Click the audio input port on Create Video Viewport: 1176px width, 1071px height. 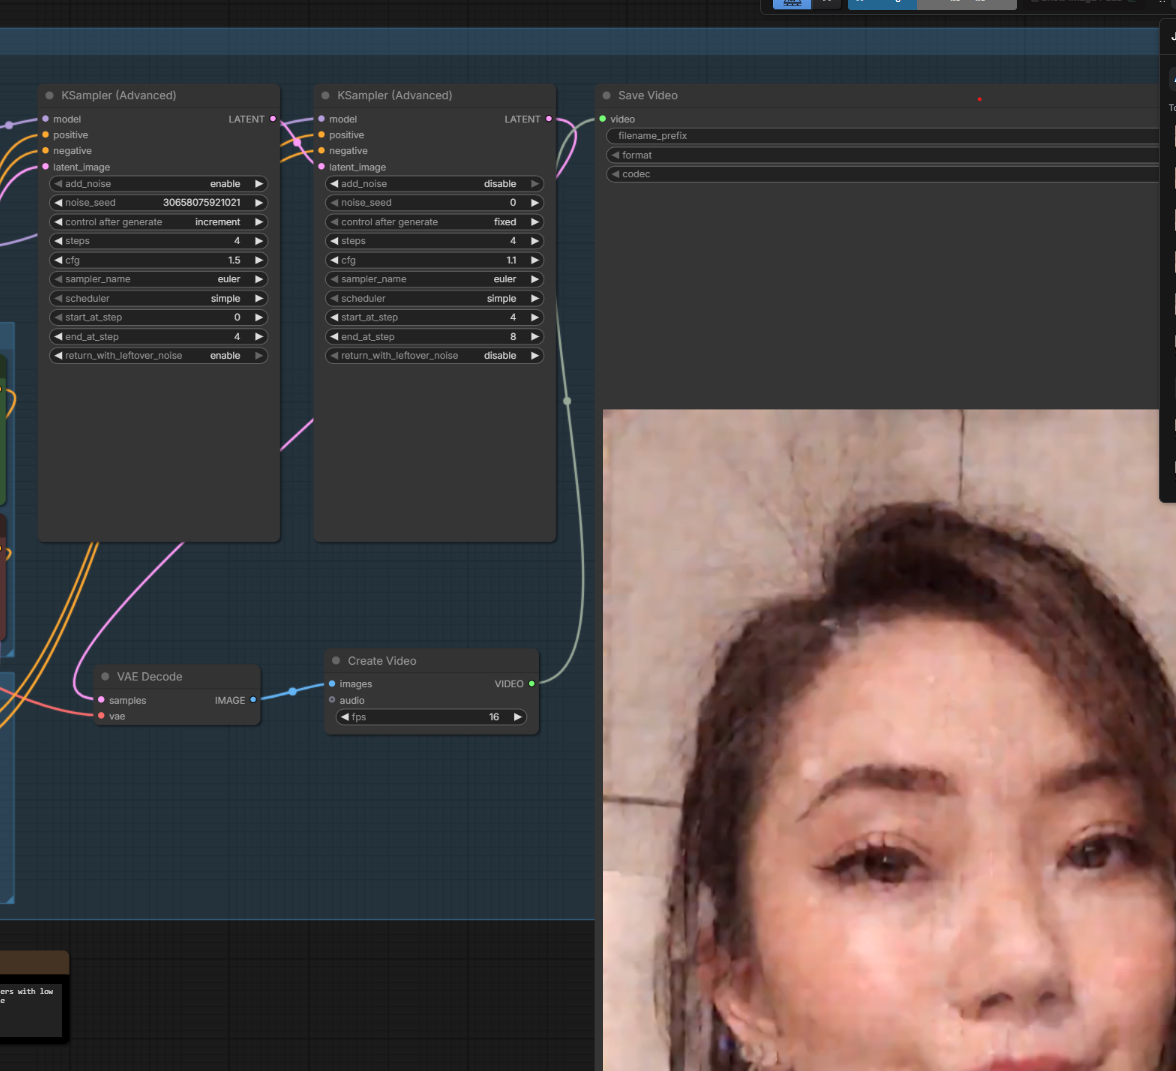(x=332, y=700)
